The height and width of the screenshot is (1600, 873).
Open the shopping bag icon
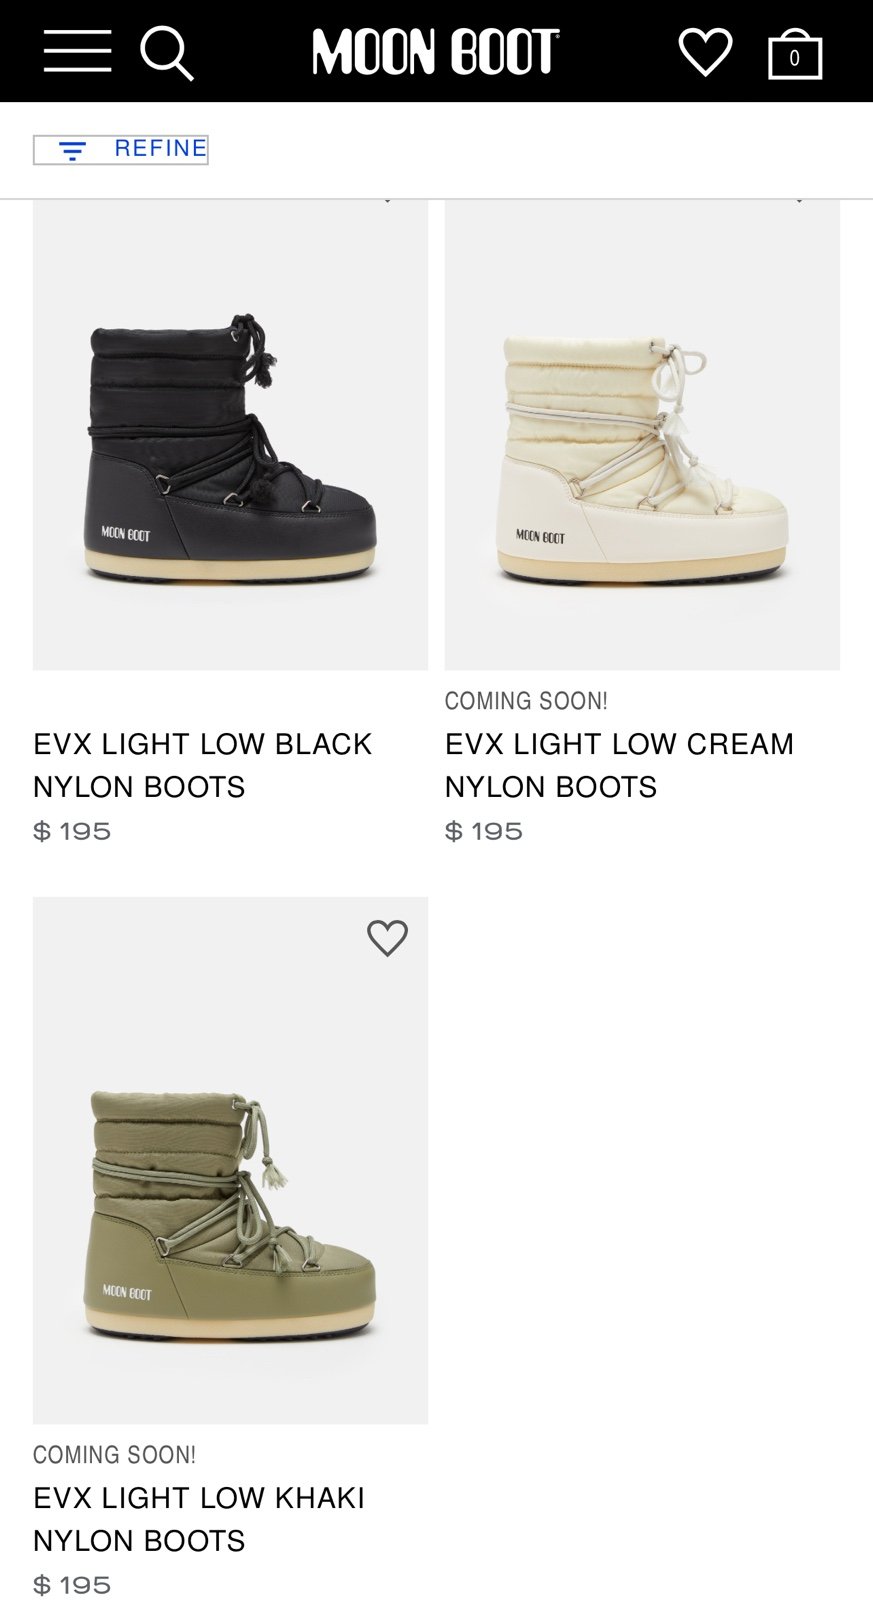[x=795, y=53]
